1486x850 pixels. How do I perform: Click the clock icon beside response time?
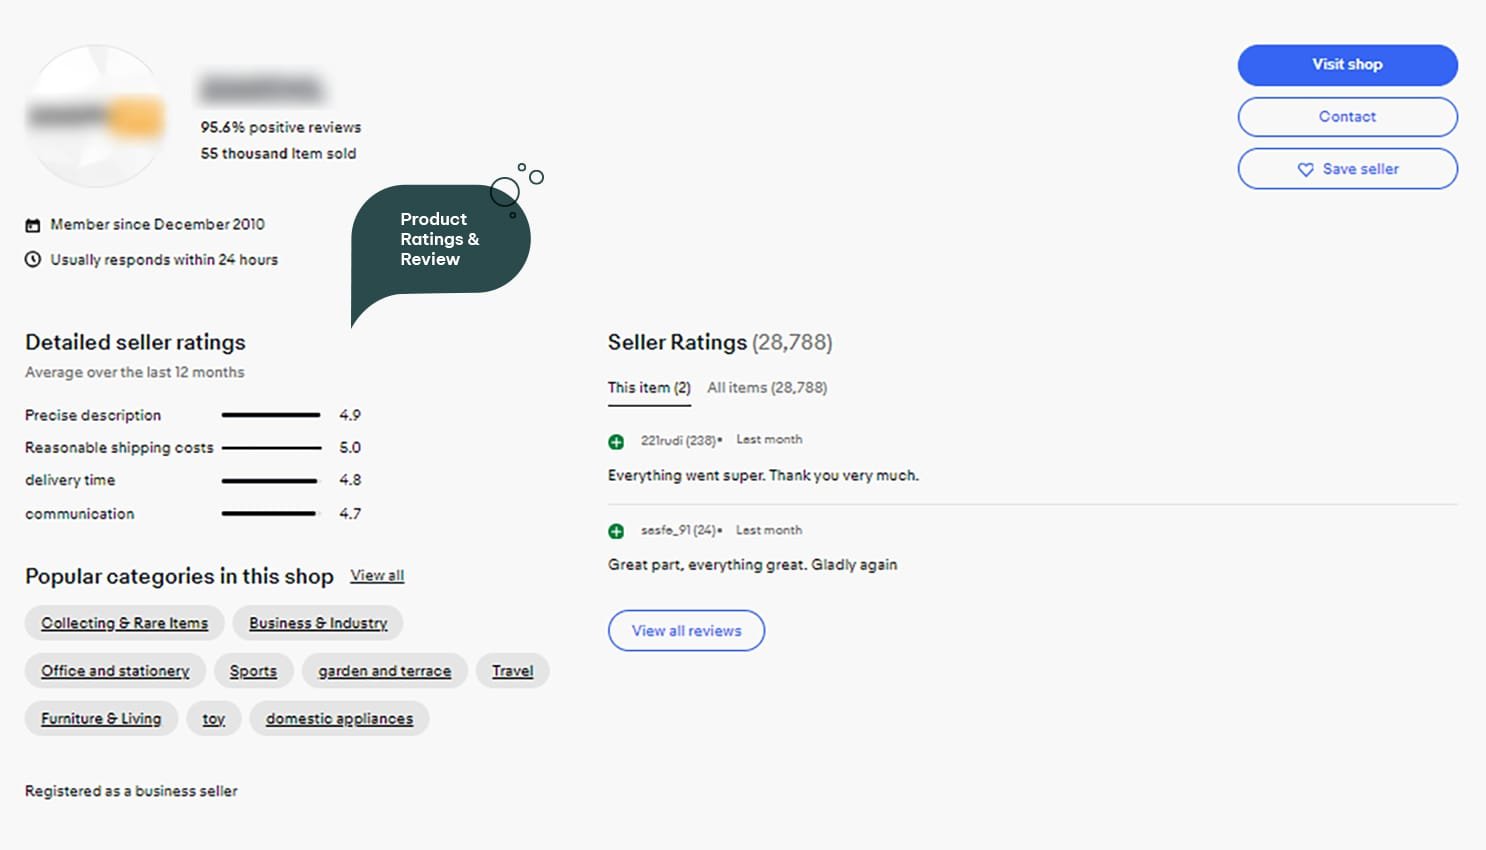(33, 260)
